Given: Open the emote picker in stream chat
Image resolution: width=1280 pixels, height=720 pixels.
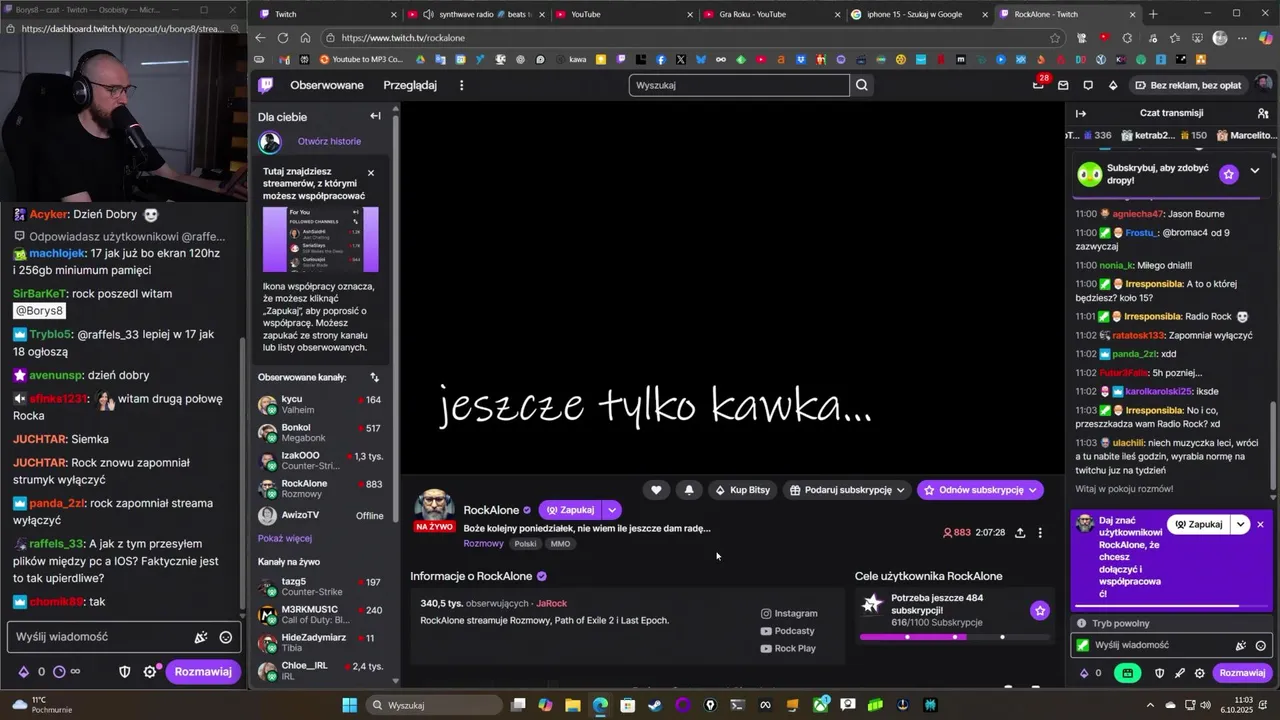Looking at the screenshot, I should pyautogui.click(x=1261, y=646).
